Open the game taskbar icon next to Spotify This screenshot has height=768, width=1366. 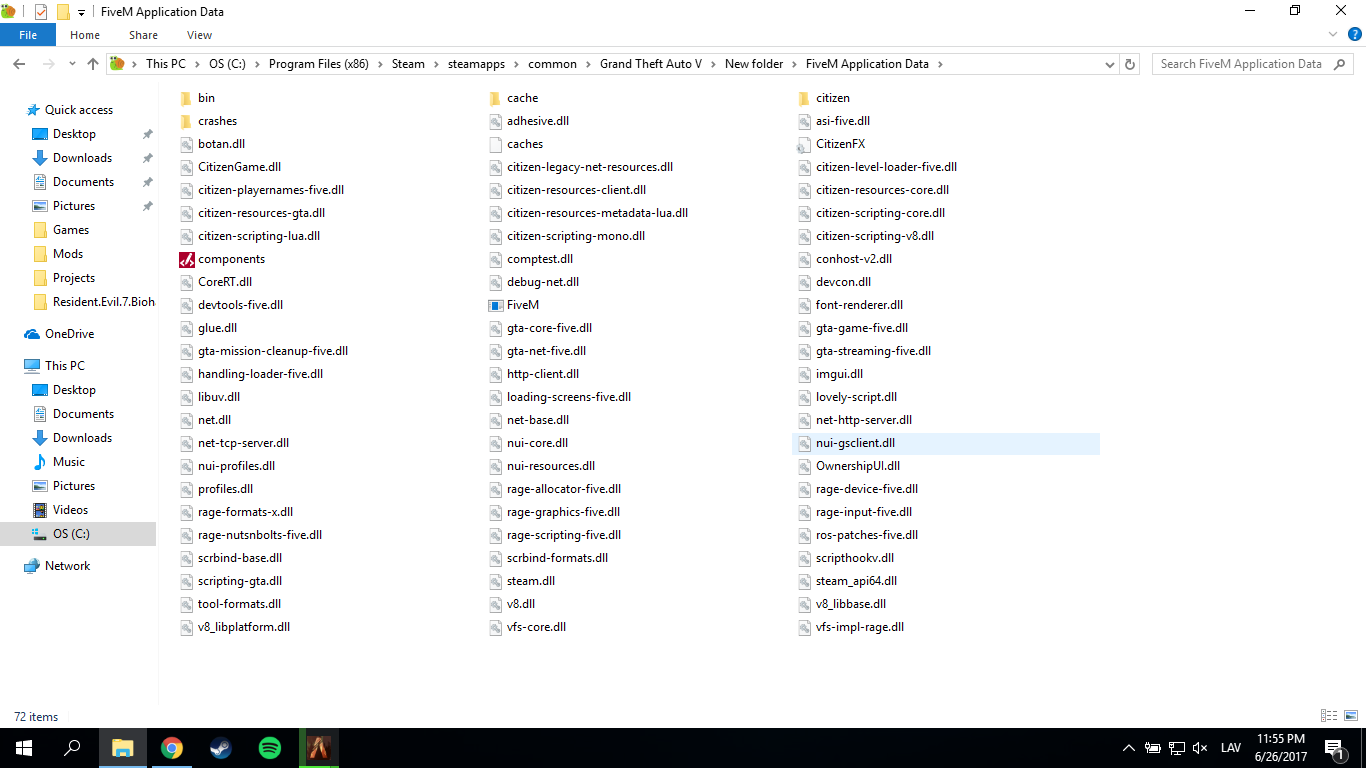[319, 748]
